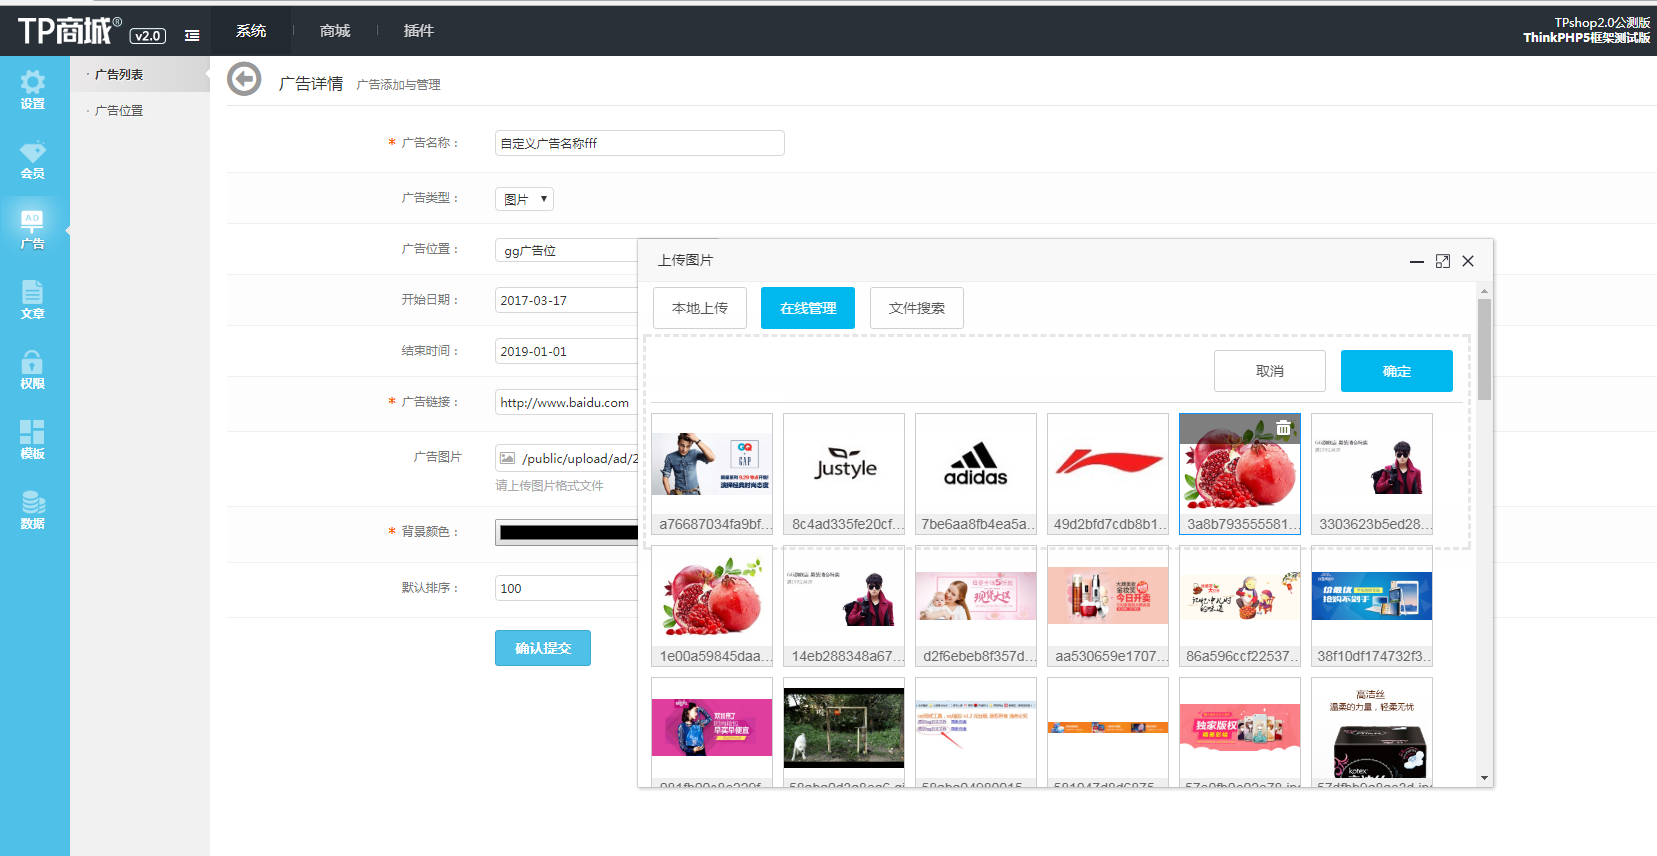Screen dimensions: 1657x856
Task: Focus the 开始日期 date field
Action: (x=566, y=300)
